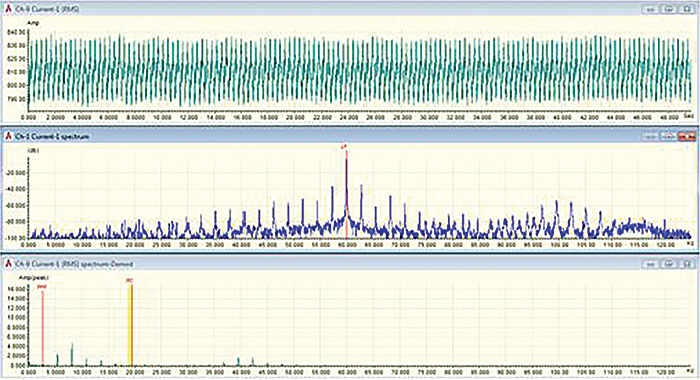The width and height of the screenshot is (700, 380).
Task: Select the red line-frequency marker at 60 Hz
Action: [346, 194]
